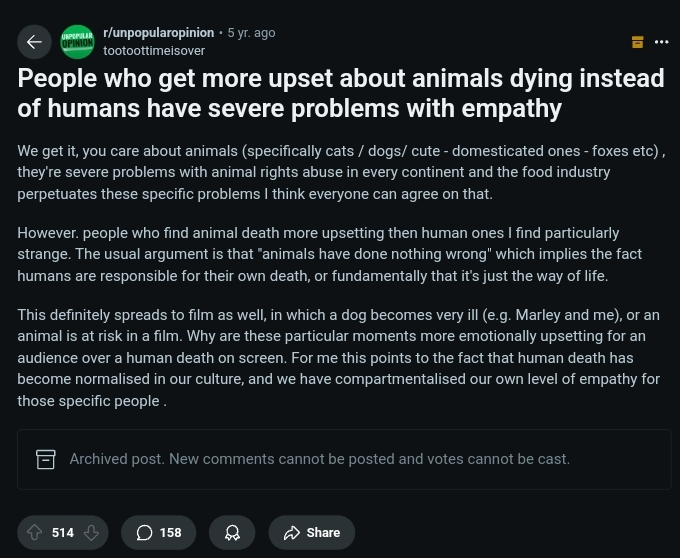Screen dimensions: 680x558
Task: Open user profile tootoottimeisover
Action: point(154,51)
